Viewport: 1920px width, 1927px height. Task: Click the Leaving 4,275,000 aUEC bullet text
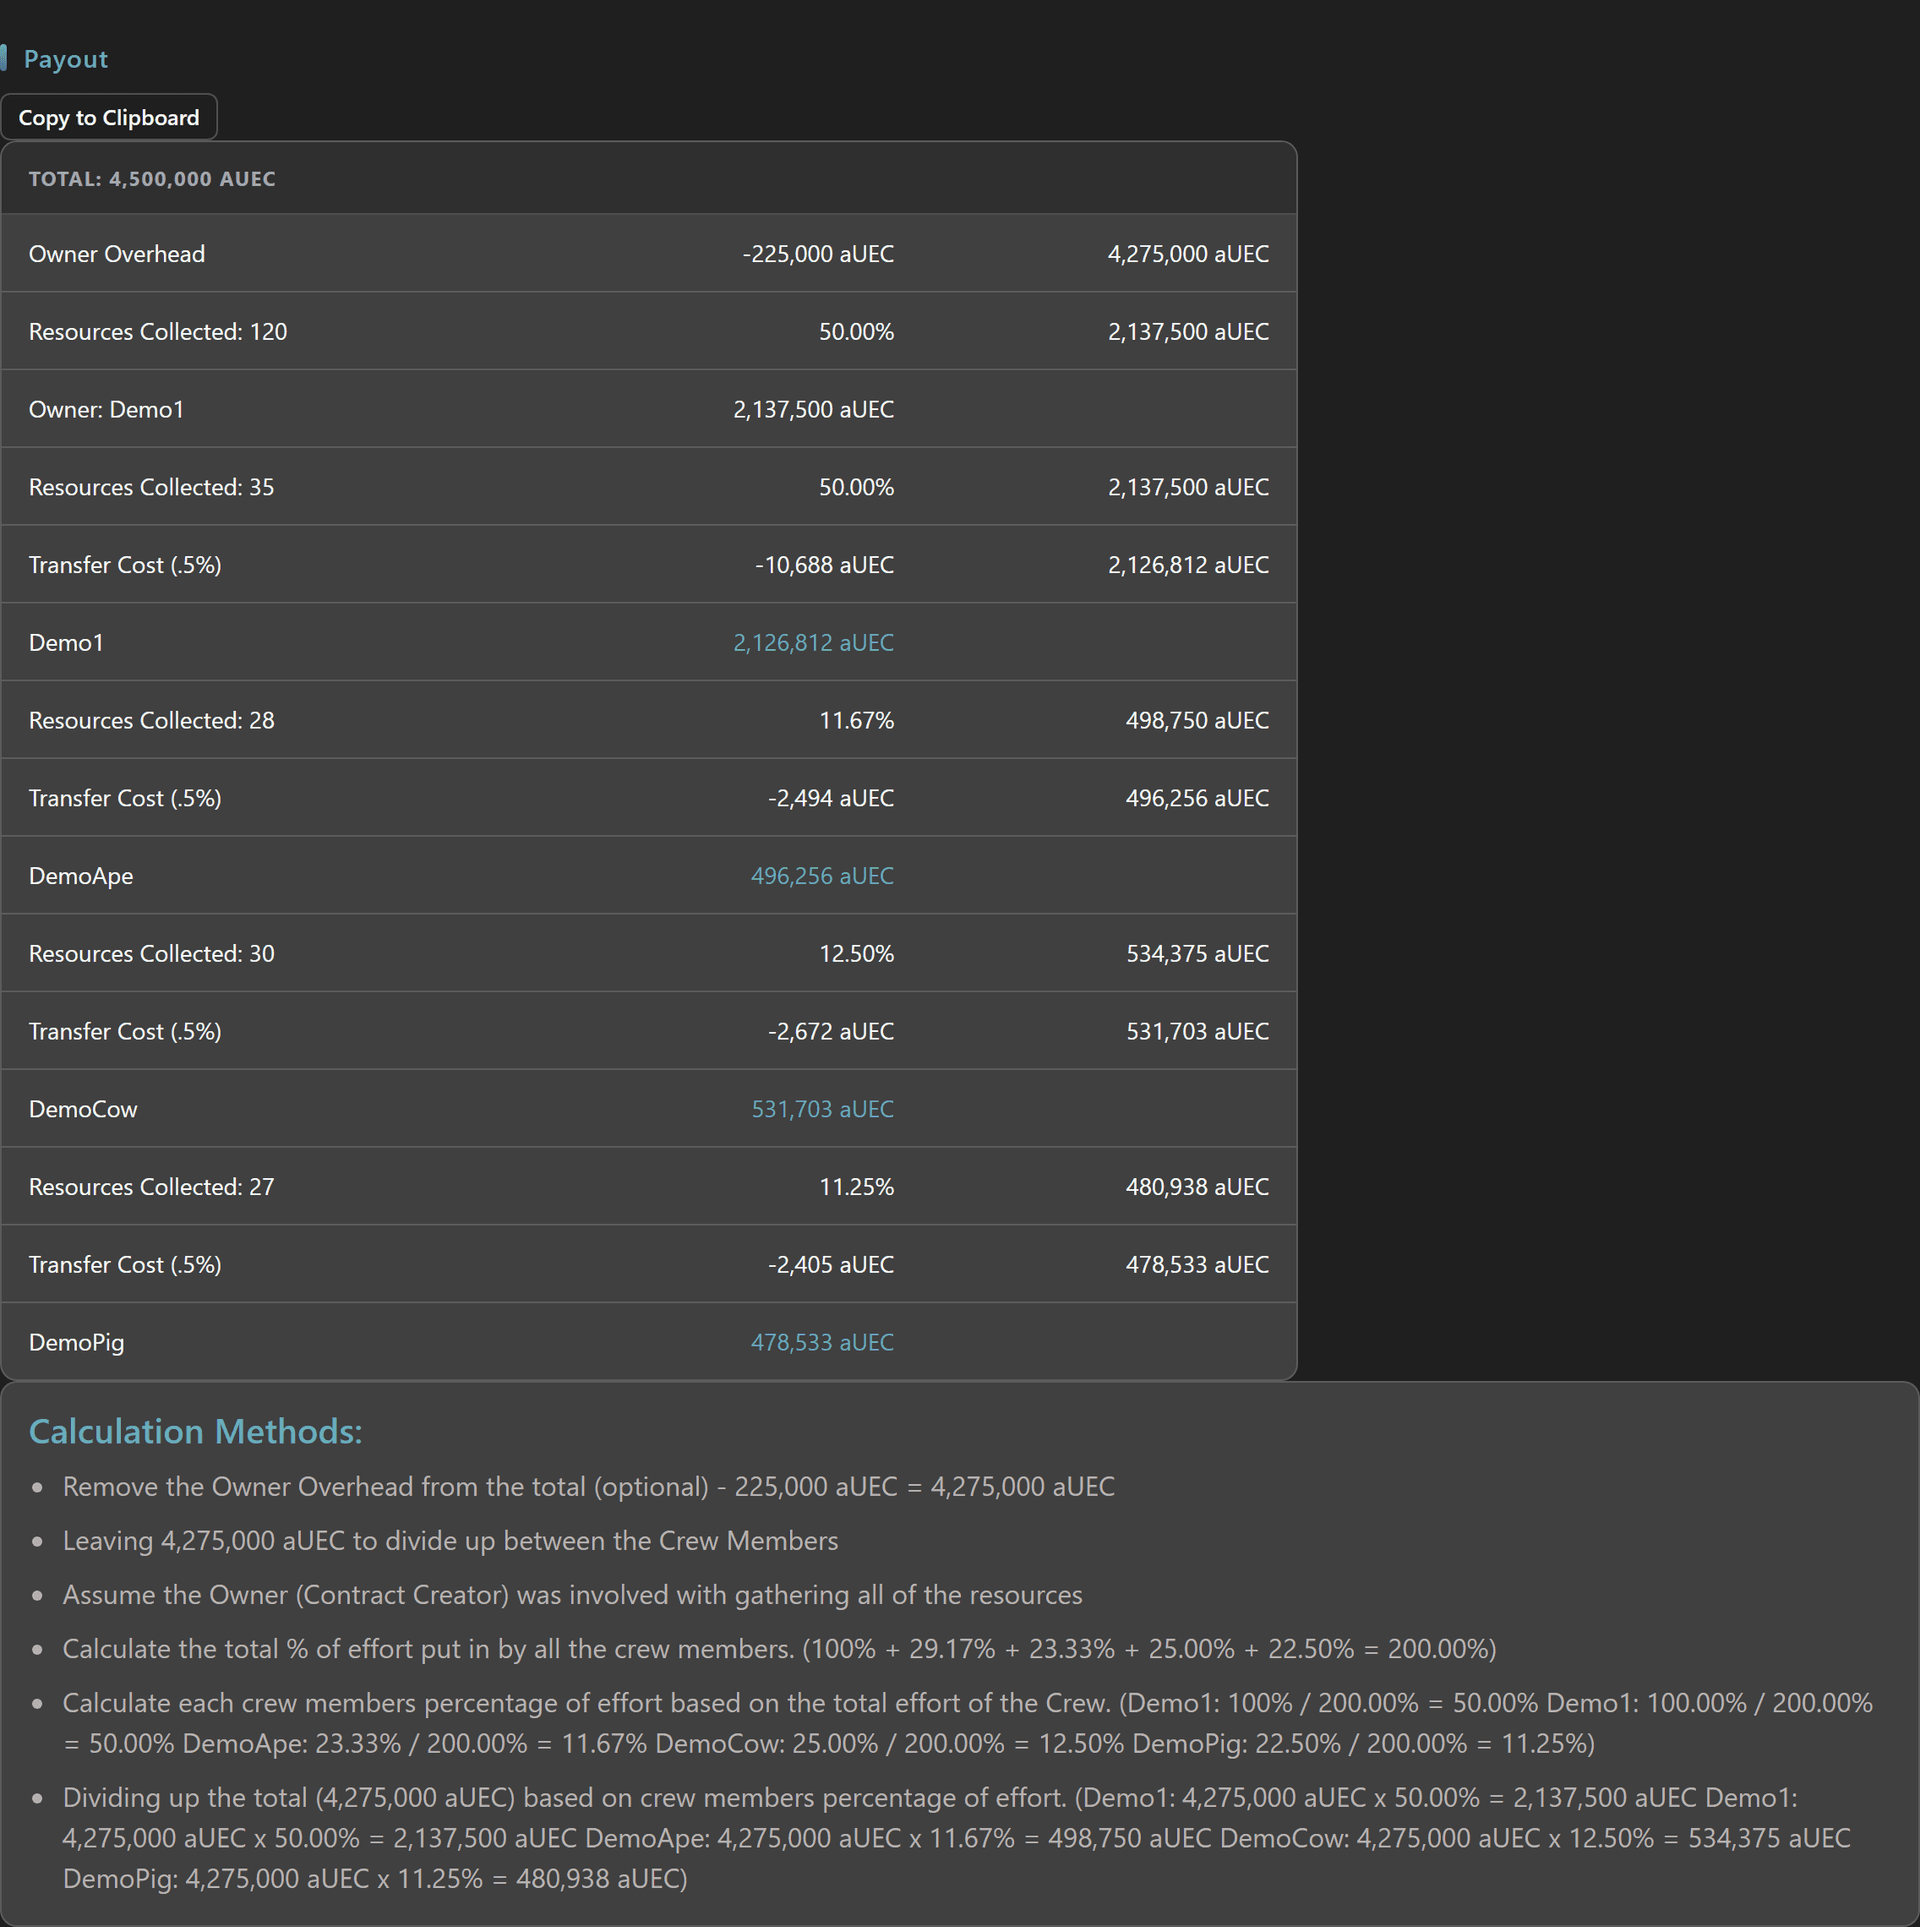click(x=450, y=1541)
